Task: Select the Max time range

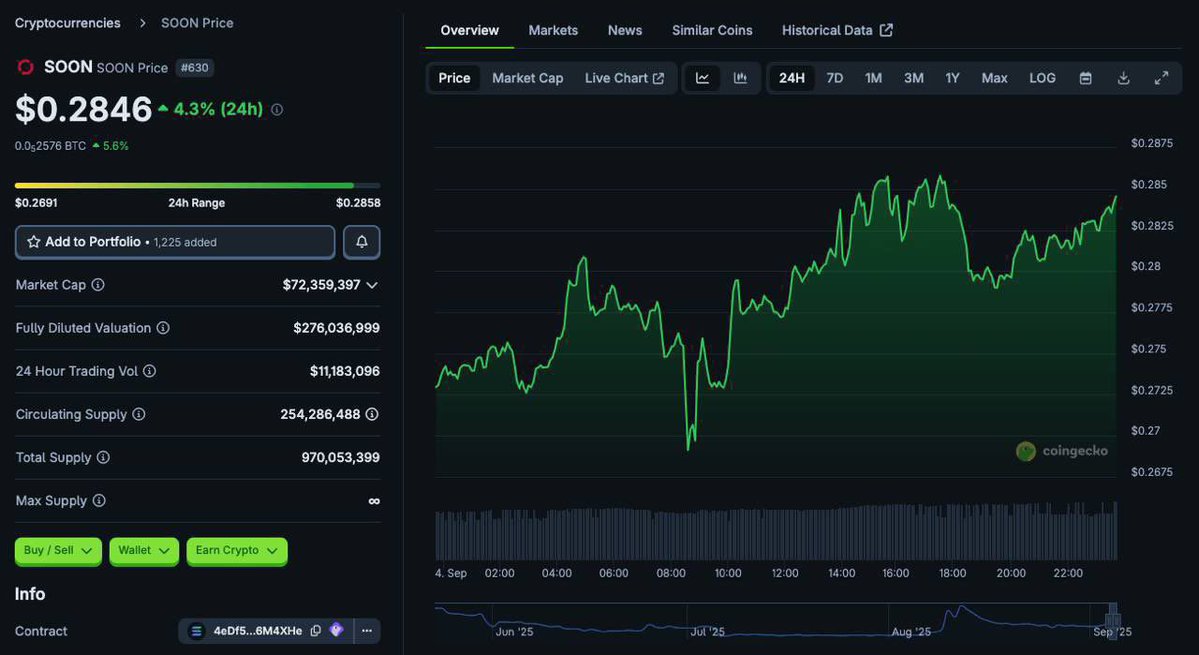Action: (994, 78)
